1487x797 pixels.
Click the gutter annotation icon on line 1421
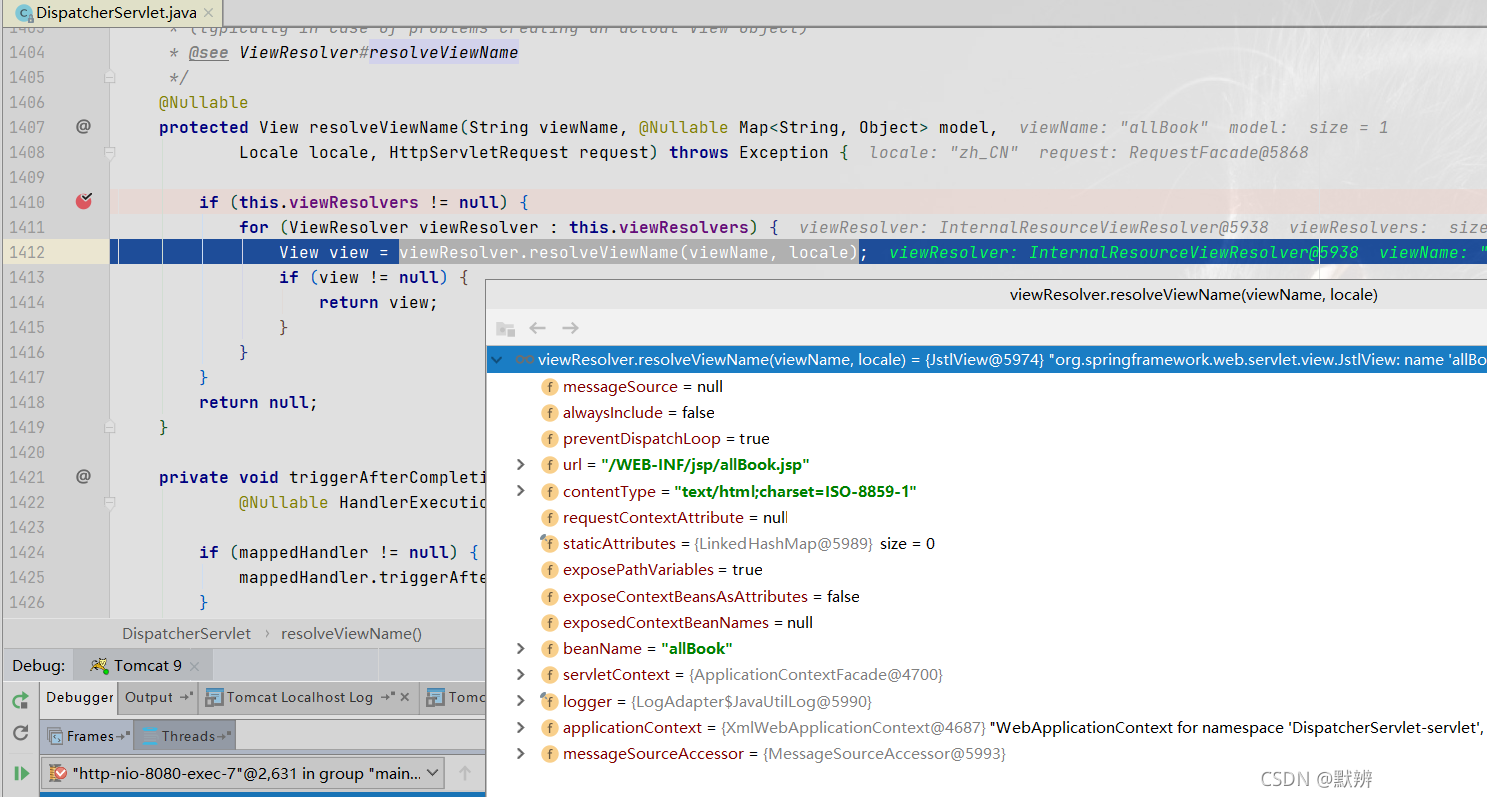[84, 477]
